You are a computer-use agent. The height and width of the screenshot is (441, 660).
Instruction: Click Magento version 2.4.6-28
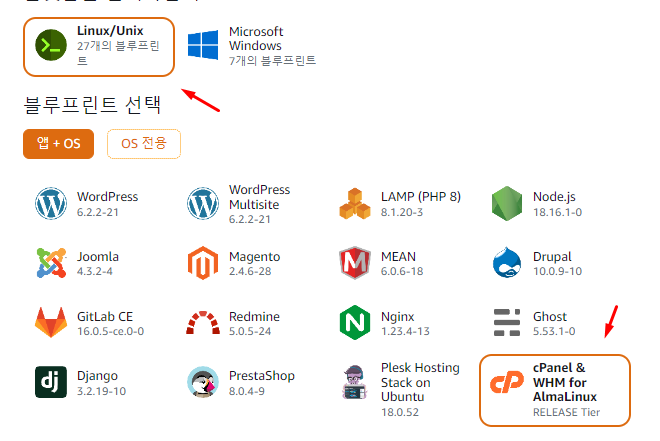[250, 271]
